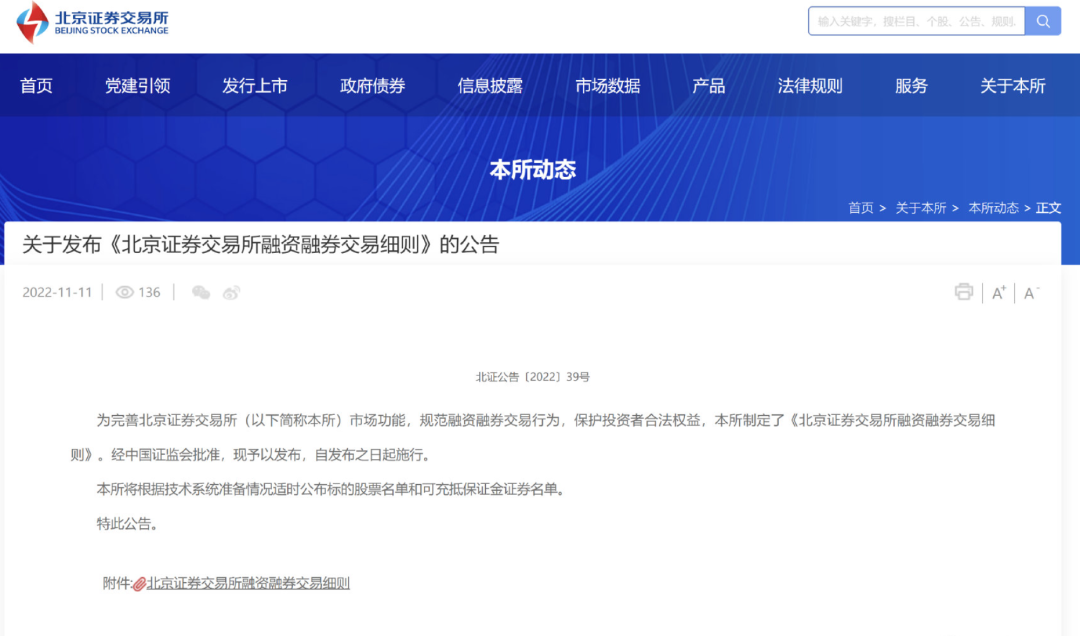
Task: Click the 特此公告 closing line
Action: 127,524
